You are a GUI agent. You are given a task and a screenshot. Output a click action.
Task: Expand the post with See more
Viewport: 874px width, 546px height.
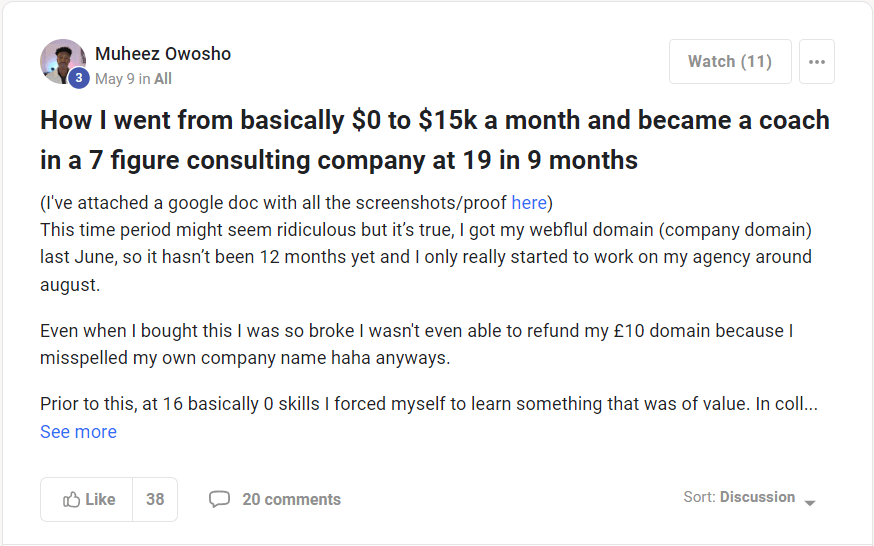click(78, 432)
